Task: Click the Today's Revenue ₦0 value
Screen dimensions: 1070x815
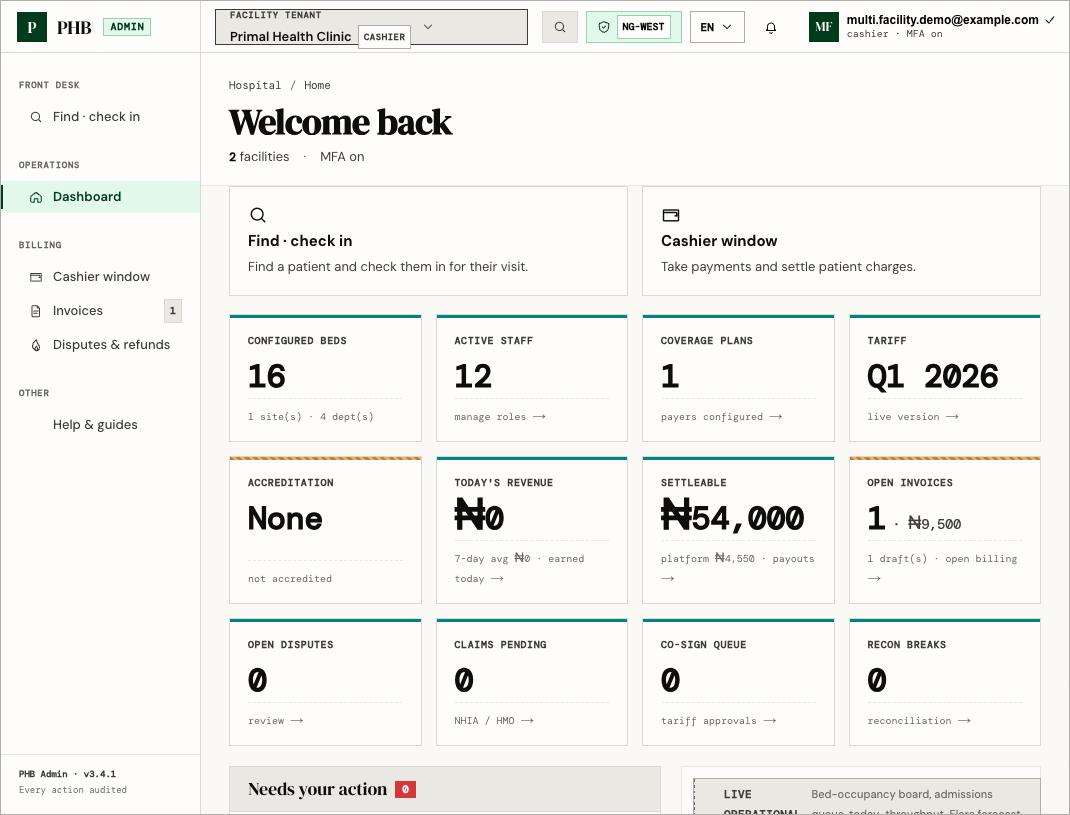Action: [479, 515]
